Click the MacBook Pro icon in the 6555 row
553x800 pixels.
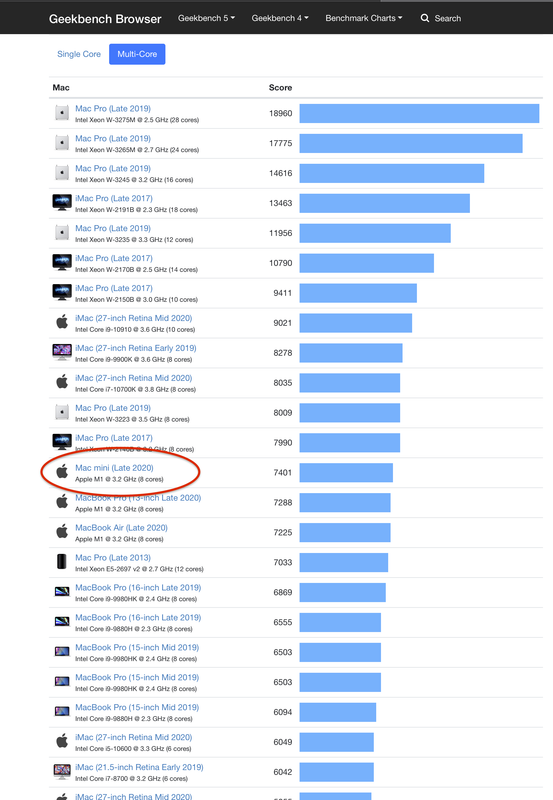(62, 621)
